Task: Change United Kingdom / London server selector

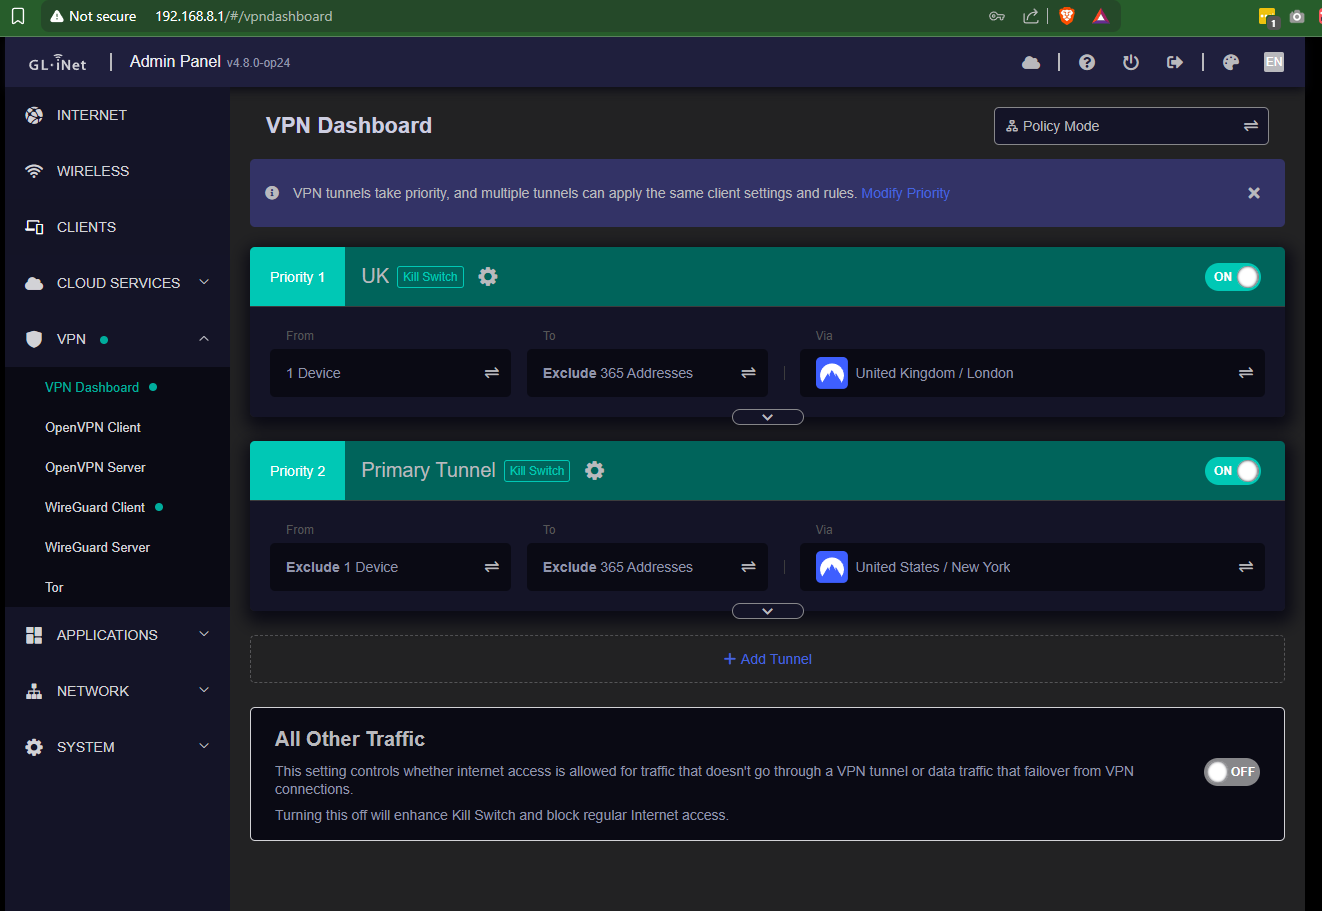Action: click(1032, 373)
